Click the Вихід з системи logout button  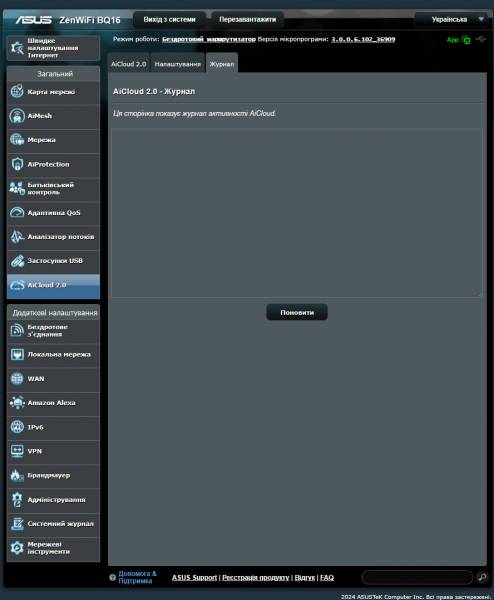[170, 20]
